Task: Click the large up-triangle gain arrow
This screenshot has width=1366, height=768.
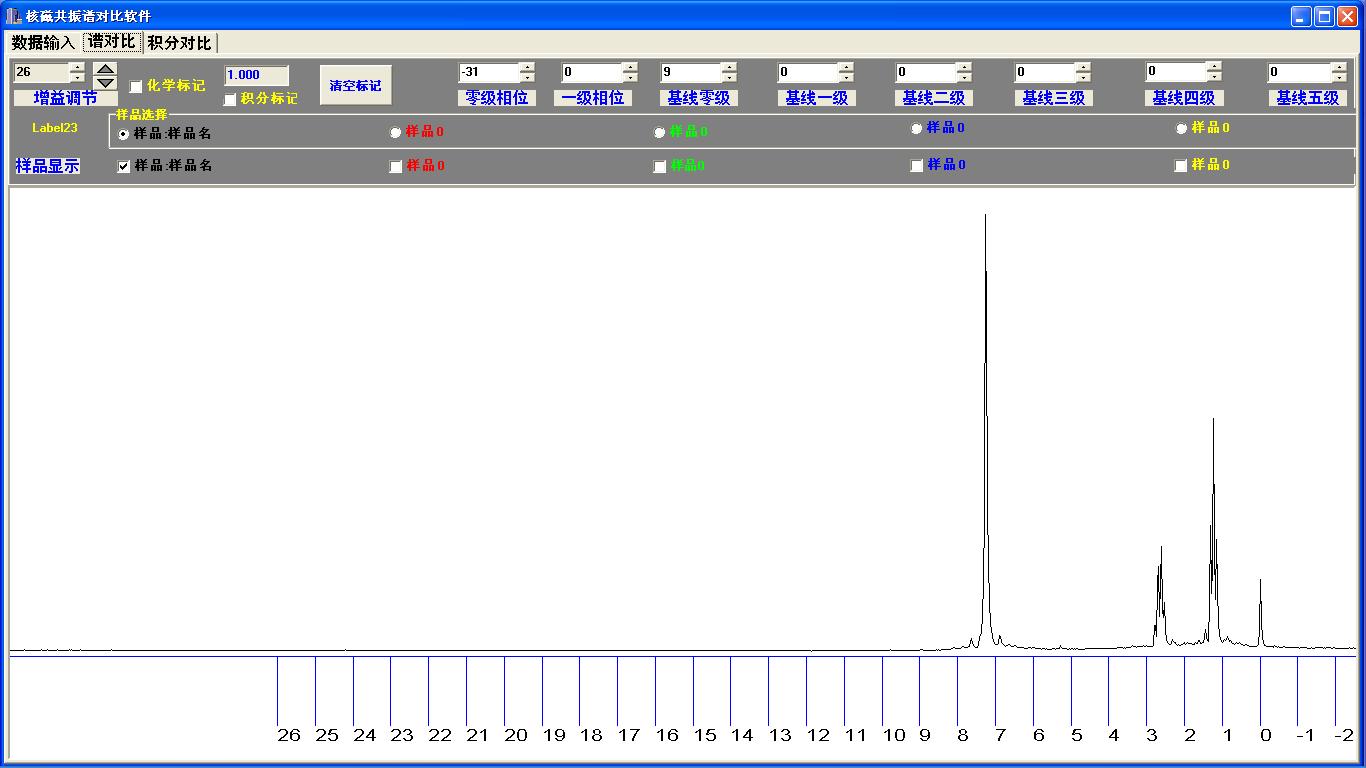Action: click(x=105, y=69)
